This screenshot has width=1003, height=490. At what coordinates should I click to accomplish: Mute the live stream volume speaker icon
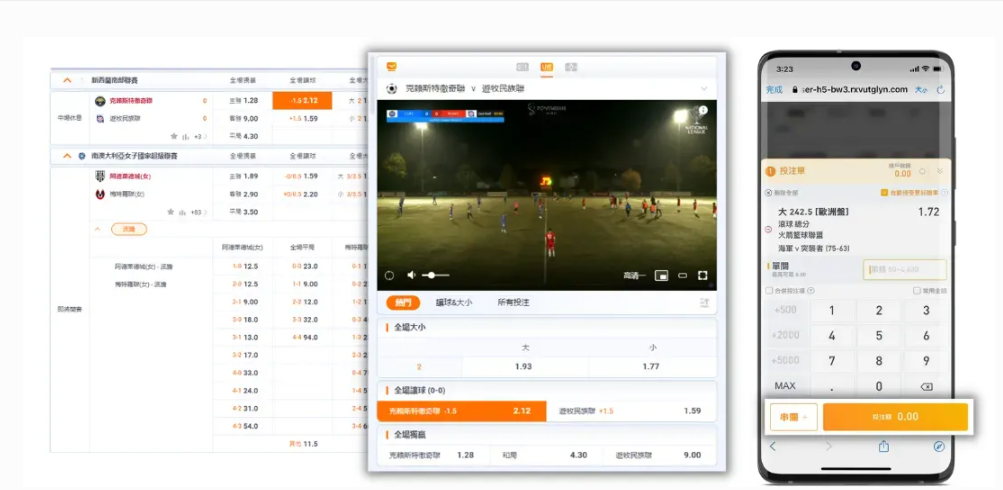point(410,275)
